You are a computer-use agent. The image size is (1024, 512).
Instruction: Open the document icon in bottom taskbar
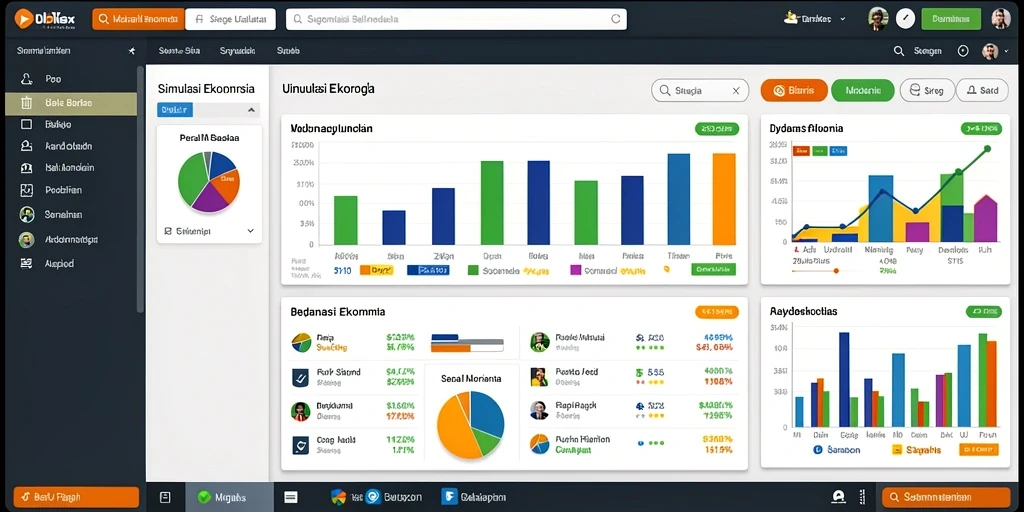[x=165, y=498]
